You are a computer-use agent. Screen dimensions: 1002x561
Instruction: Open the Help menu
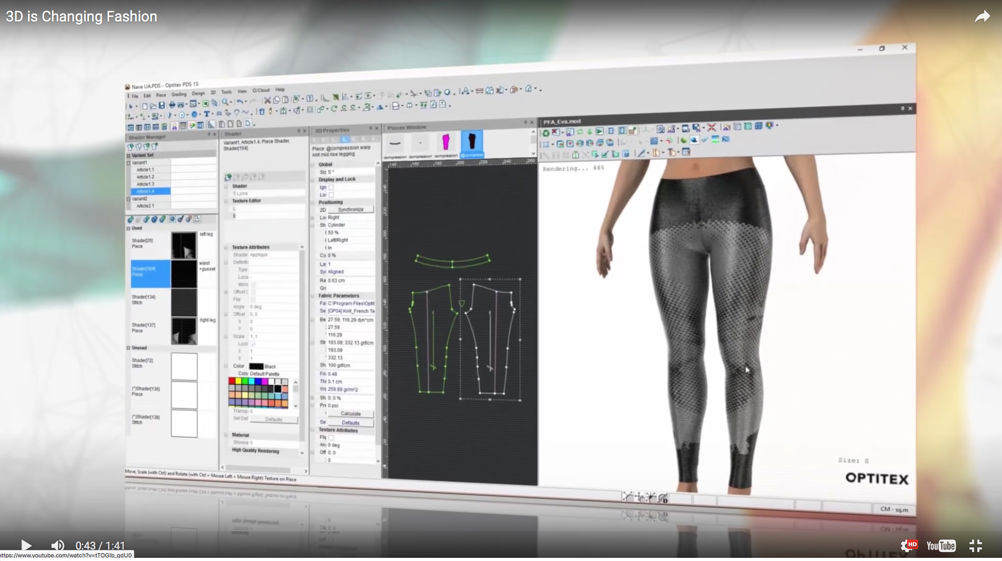pyautogui.click(x=280, y=89)
